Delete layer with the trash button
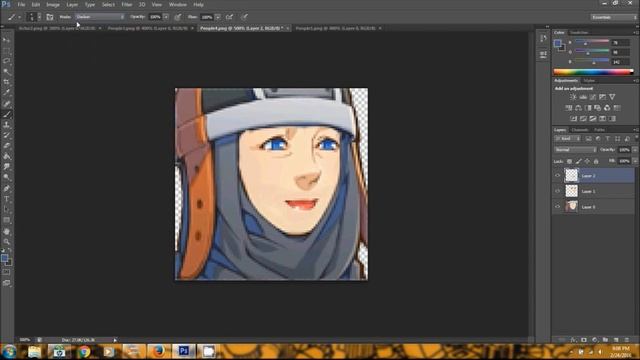 [627, 340]
